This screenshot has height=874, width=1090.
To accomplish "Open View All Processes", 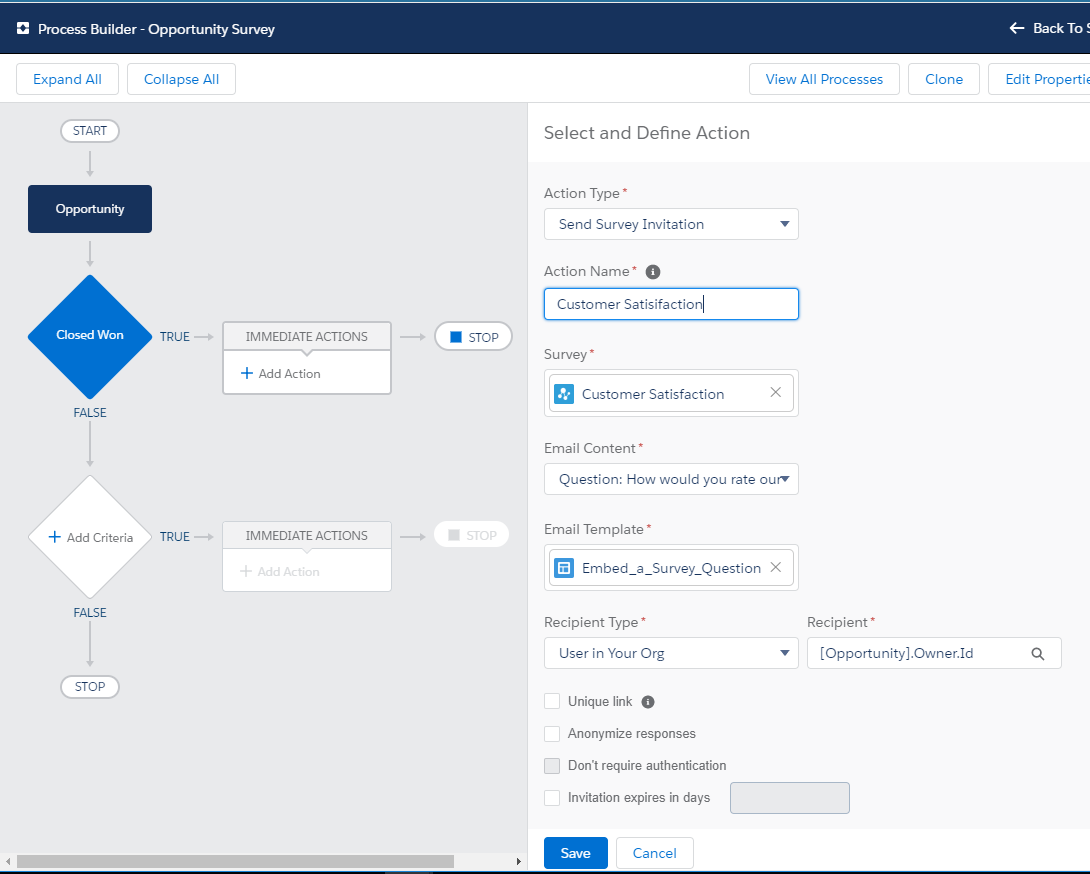I will tap(824, 79).
